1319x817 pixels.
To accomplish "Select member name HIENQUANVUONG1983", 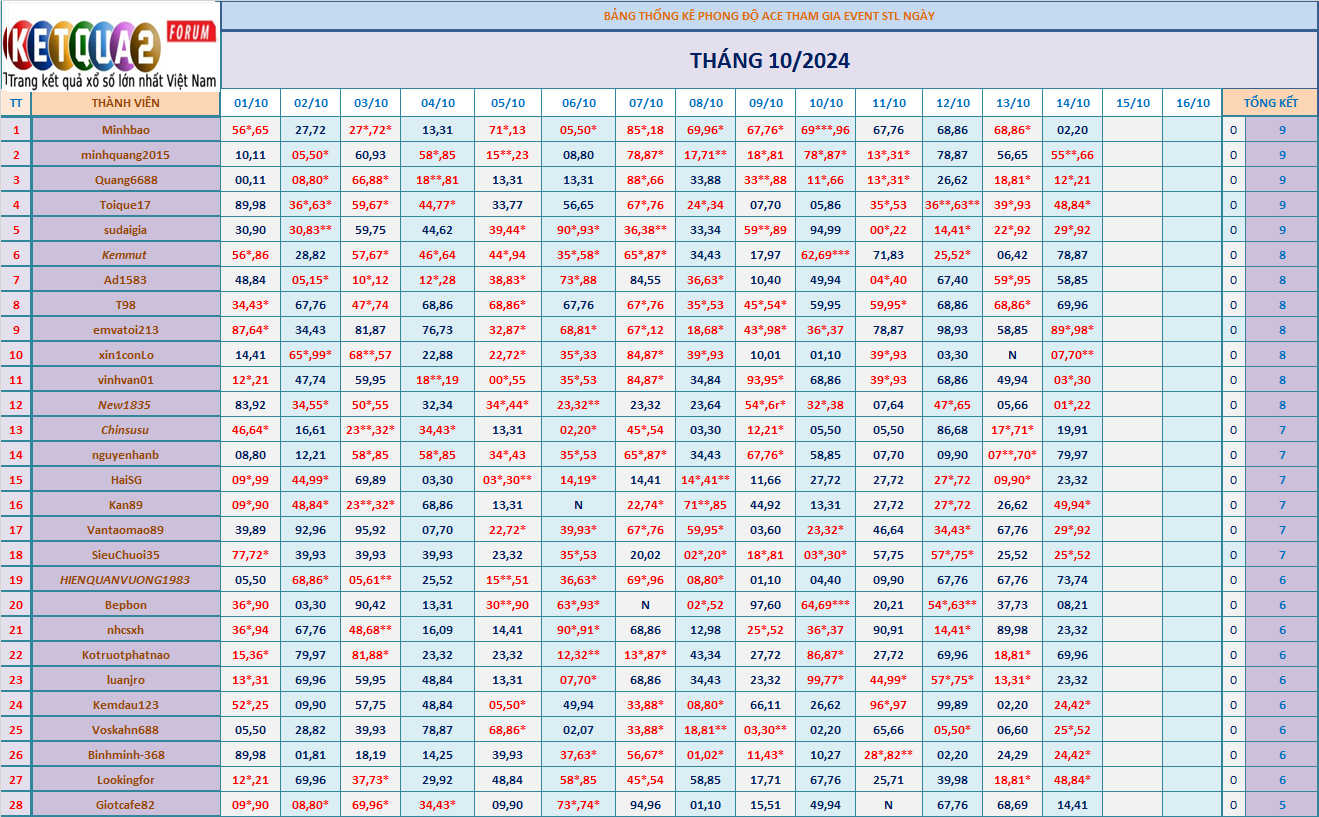I will (125, 580).
